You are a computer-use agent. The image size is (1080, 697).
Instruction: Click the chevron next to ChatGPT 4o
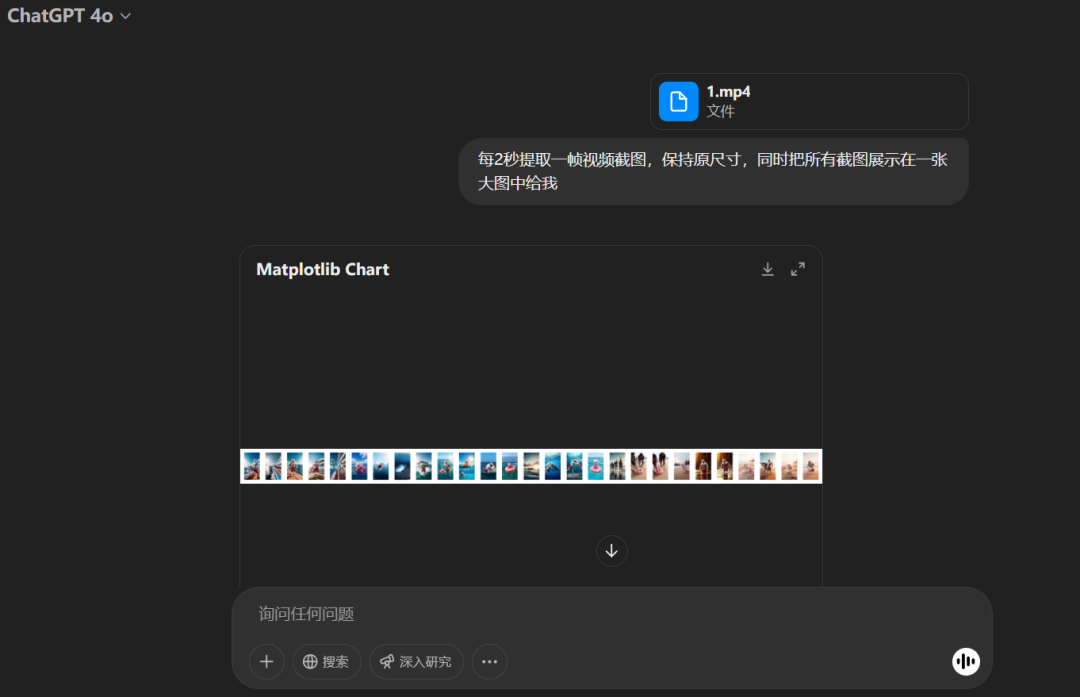(125, 17)
